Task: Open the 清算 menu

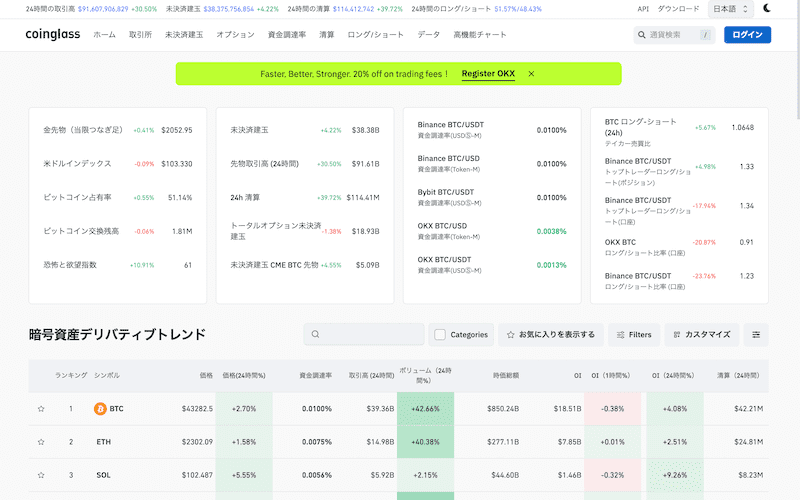Action: coord(327,35)
